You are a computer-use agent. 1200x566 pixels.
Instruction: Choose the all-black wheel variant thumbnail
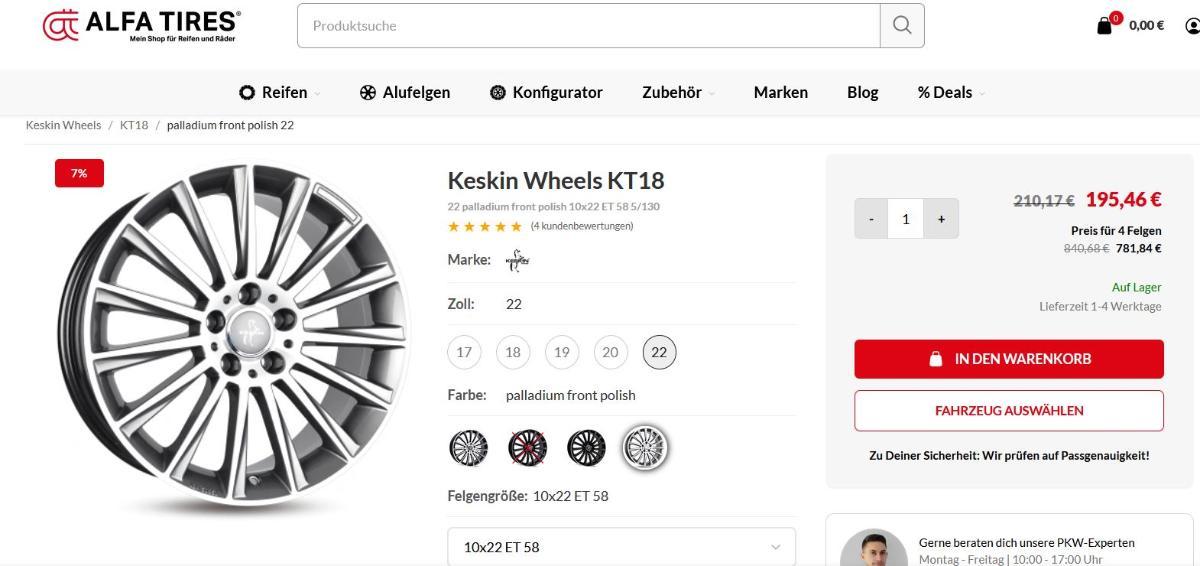586,448
